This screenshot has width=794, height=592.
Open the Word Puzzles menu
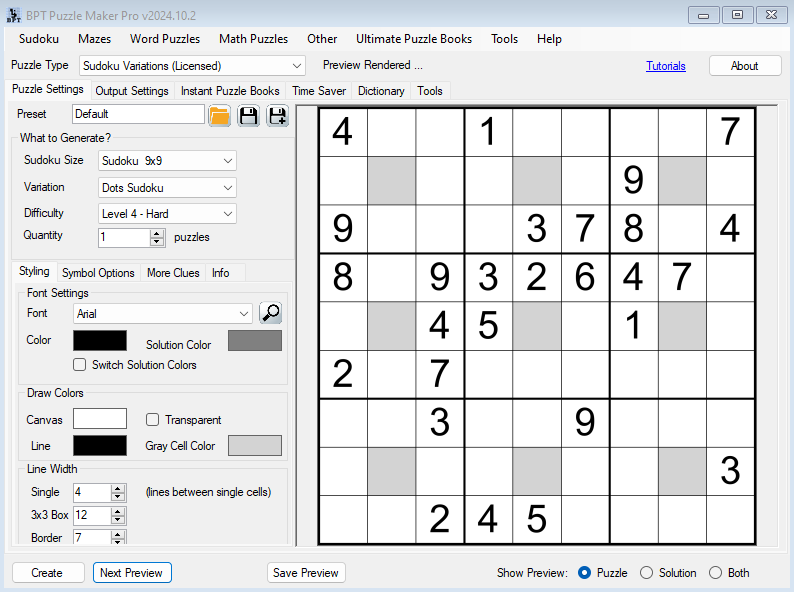(164, 39)
